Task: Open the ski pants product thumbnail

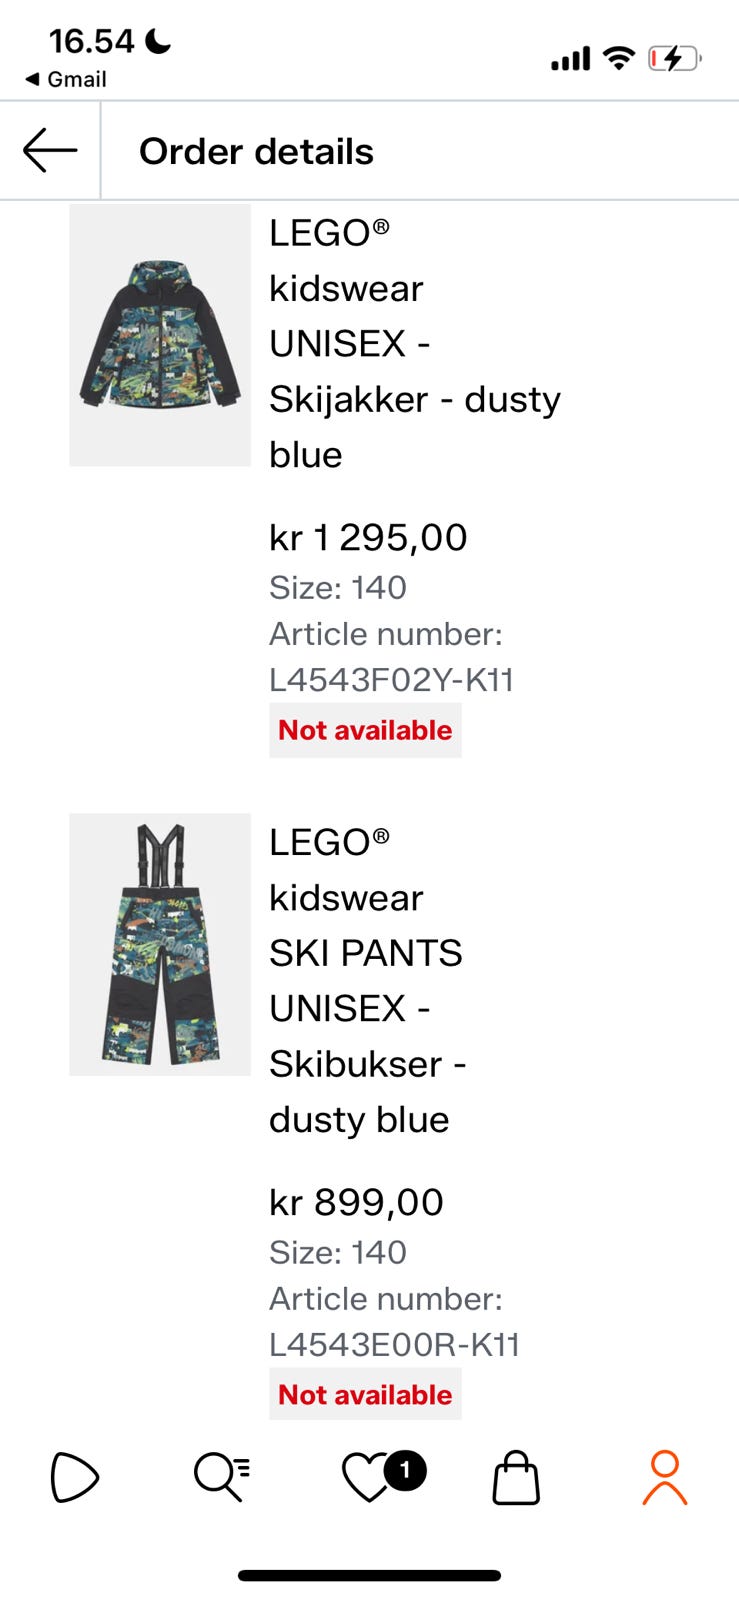Action: coord(160,944)
